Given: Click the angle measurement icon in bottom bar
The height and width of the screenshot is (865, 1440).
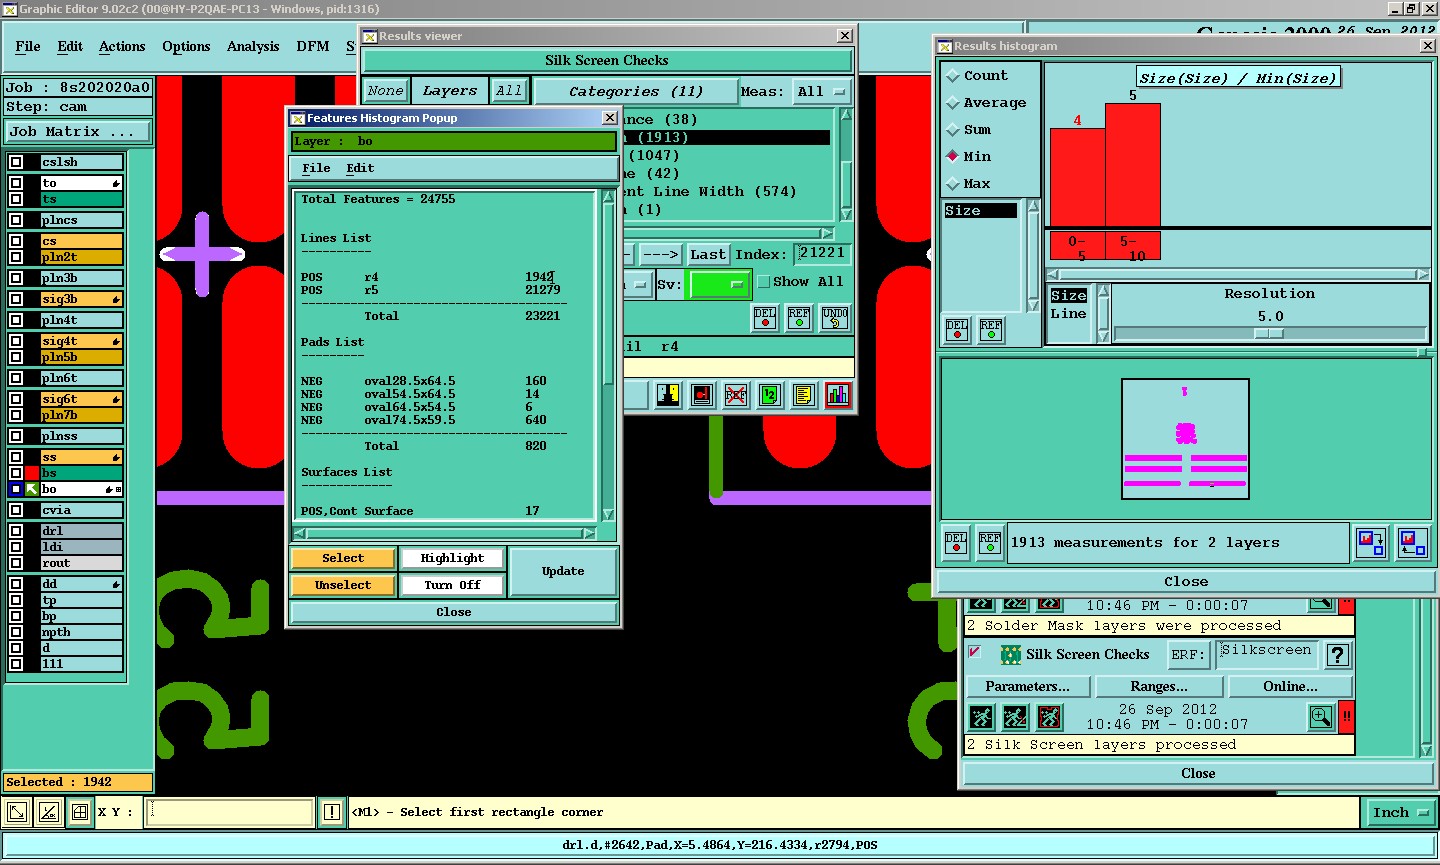Looking at the screenshot, I should click(x=49, y=812).
